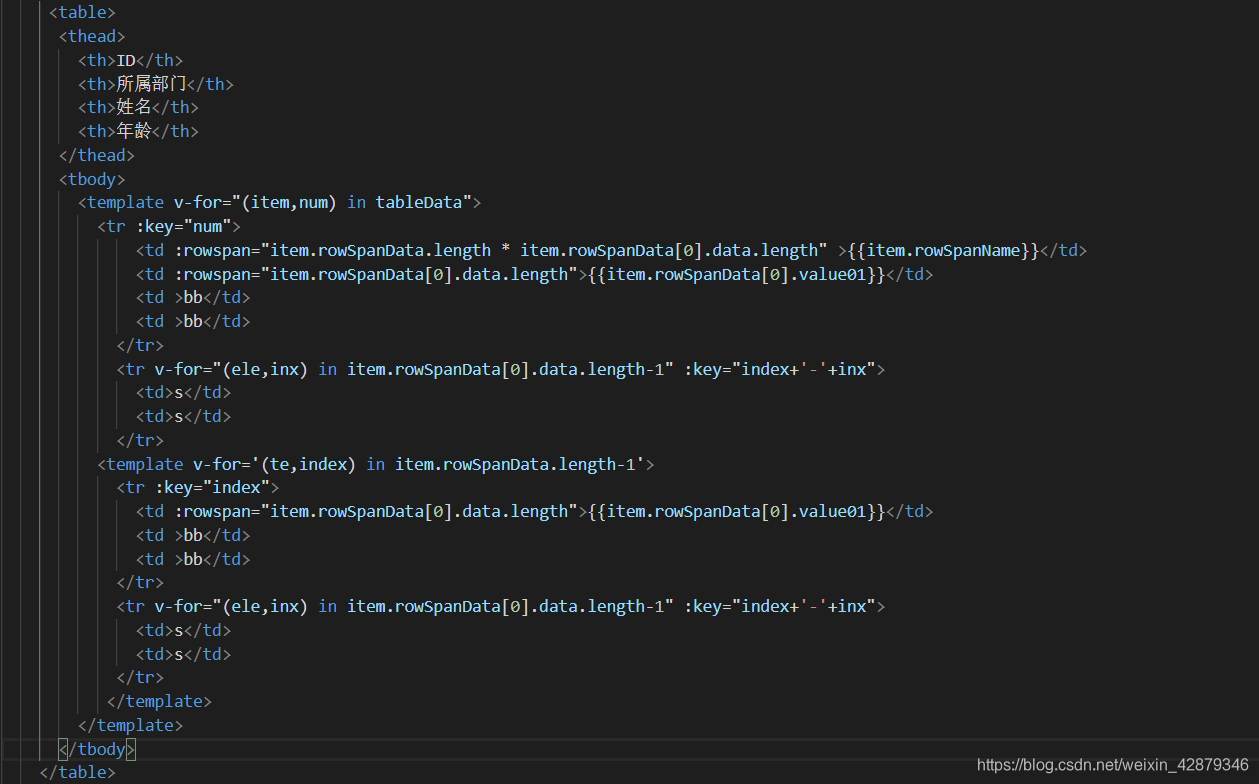Click the :key="index" attribute on tr
Viewport: 1259px width, 784px height.
point(212,488)
